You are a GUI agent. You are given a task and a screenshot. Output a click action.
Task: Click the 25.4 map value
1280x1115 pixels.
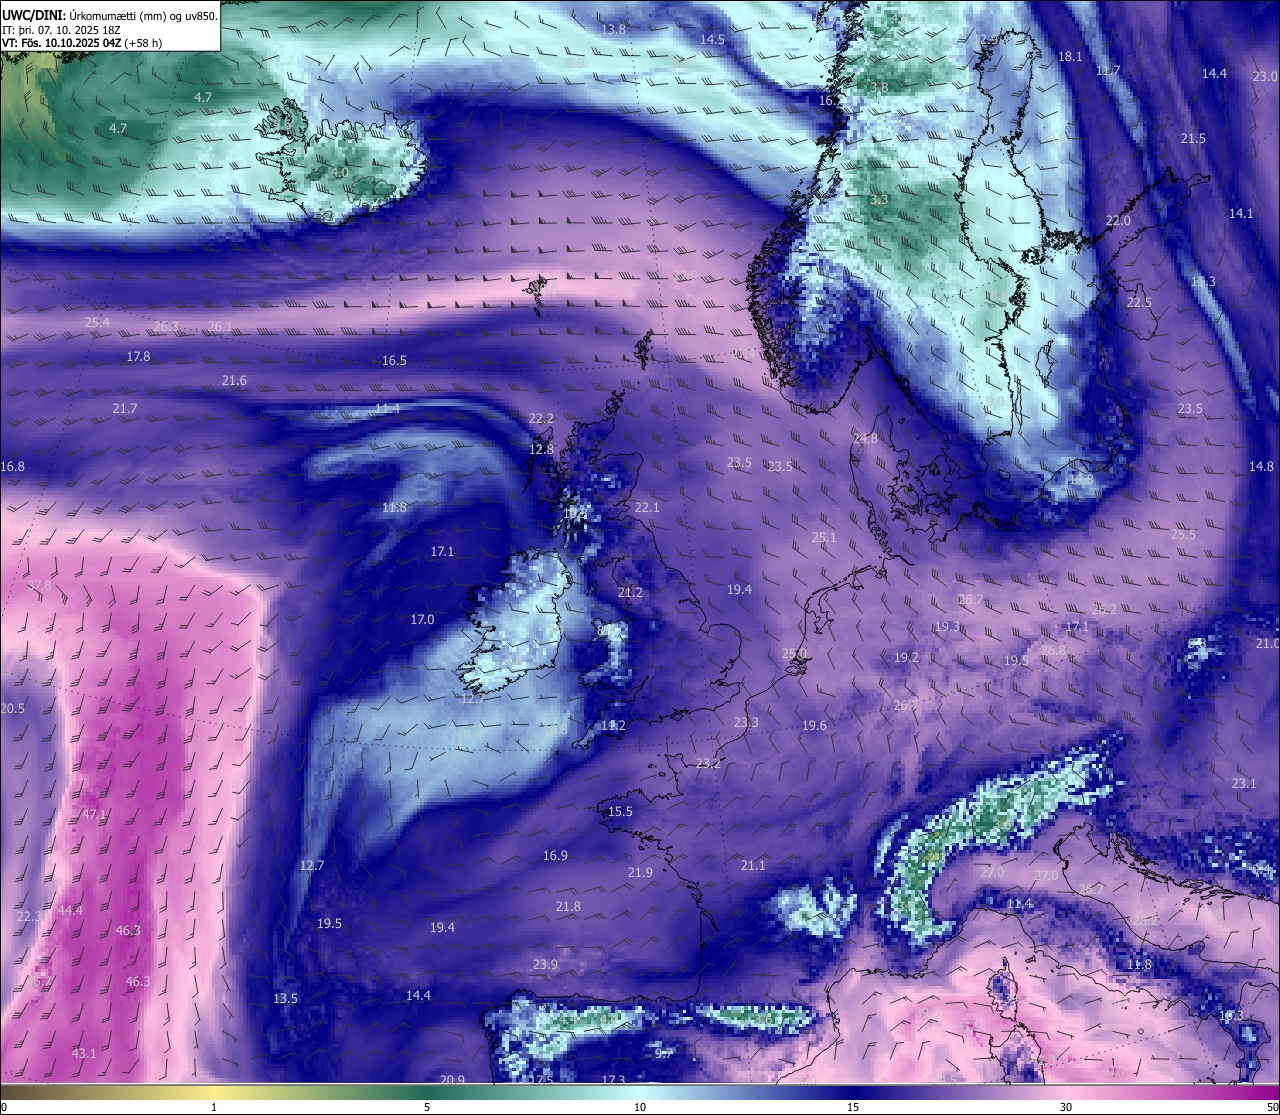tap(97, 322)
